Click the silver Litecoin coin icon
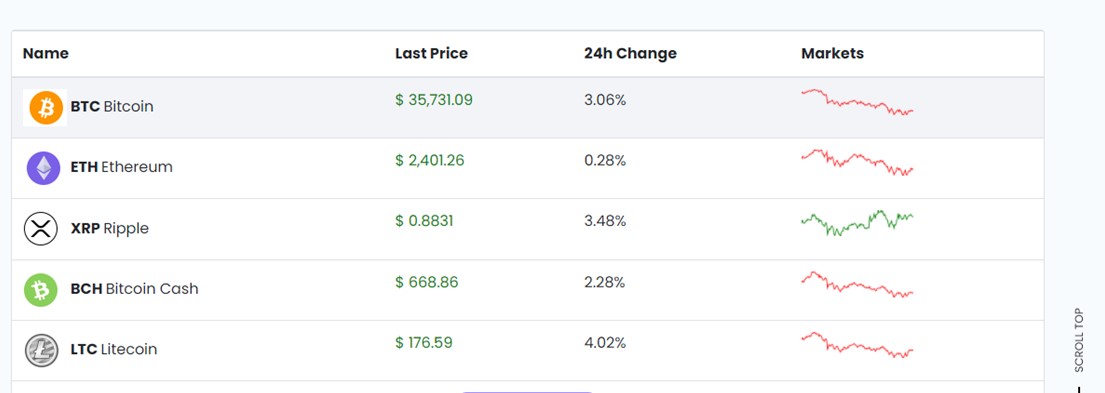The width and height of the screenshot is (1105, 393). (42, 350)
